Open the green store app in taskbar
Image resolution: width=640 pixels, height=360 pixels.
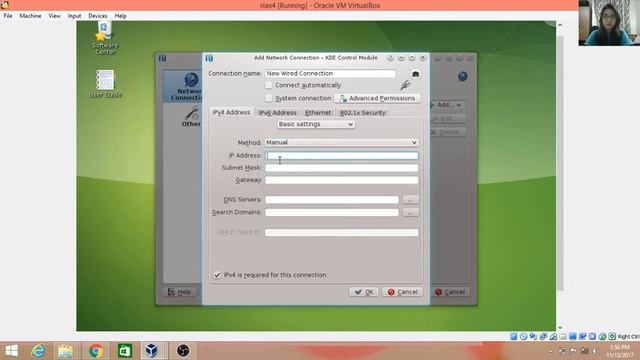coord(125,351)
